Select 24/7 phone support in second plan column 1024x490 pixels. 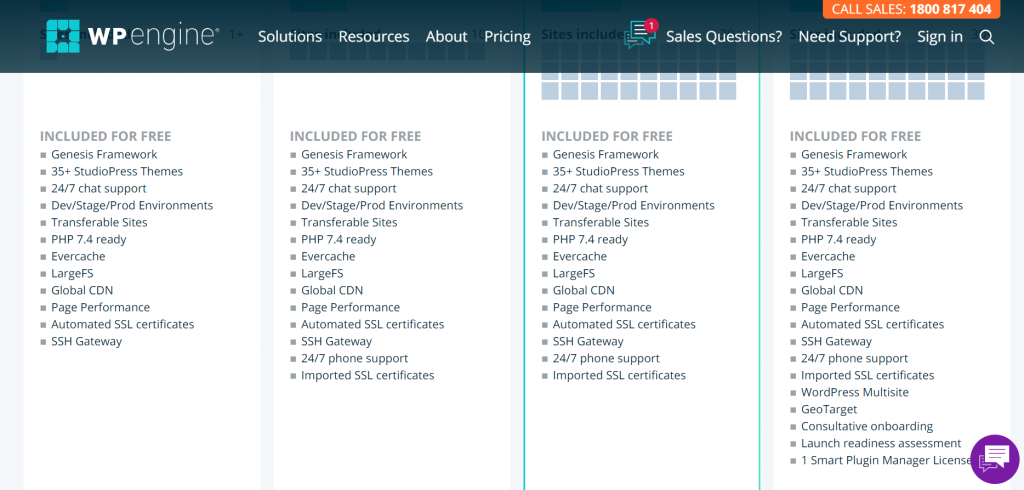[355, 358]
